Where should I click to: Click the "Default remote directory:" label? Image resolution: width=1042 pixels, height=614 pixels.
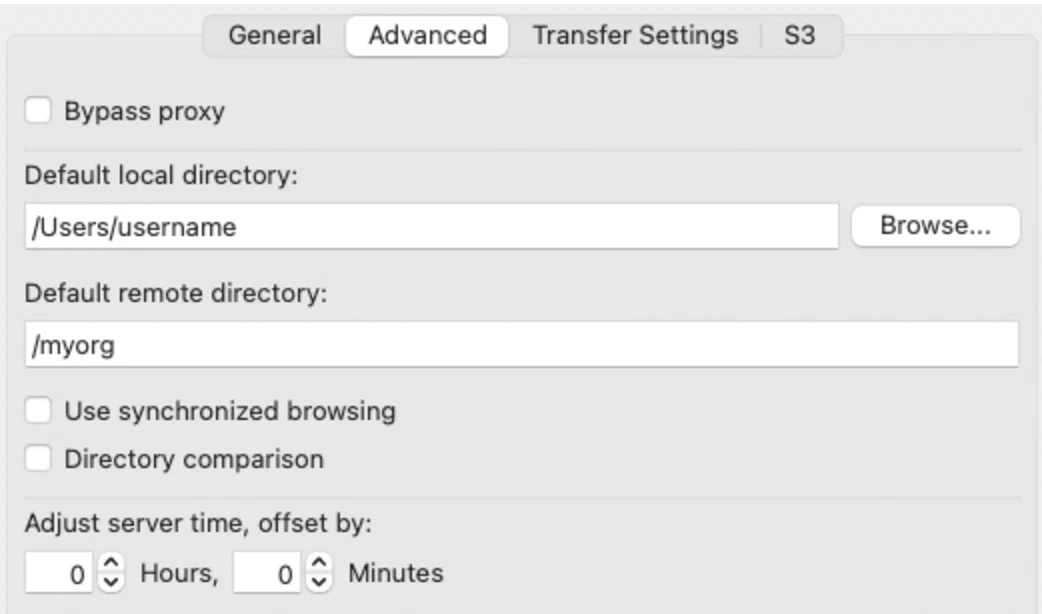175,294
